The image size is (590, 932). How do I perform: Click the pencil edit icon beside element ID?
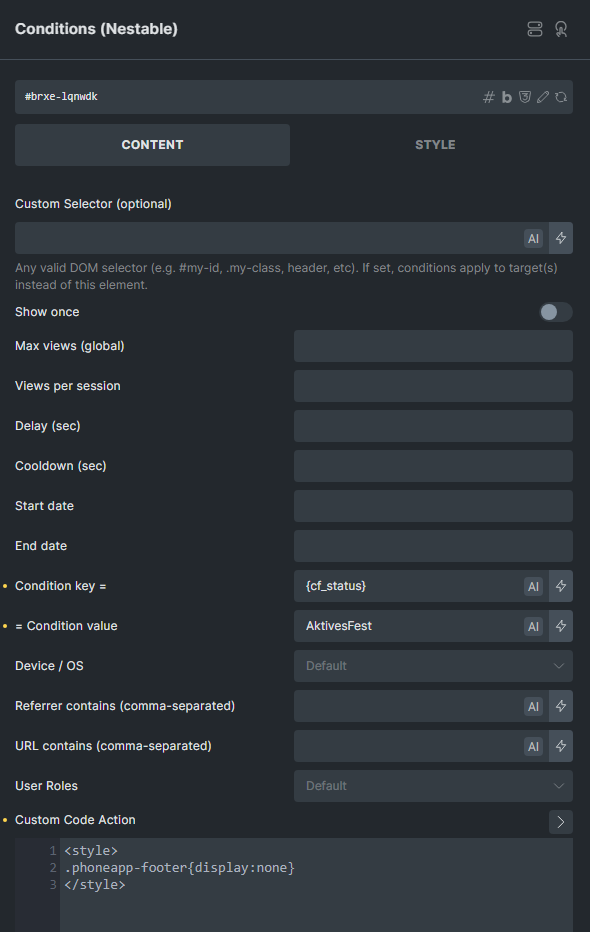click(x=542, y=97)
